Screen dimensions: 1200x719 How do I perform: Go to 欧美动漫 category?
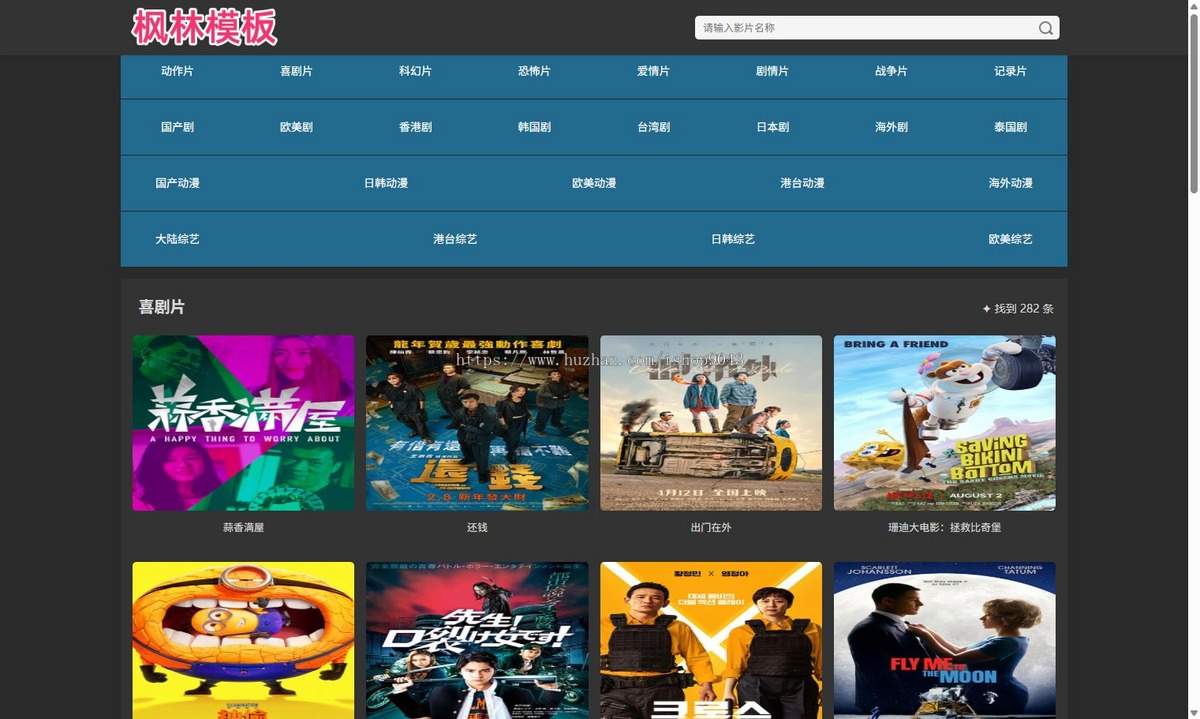(594, 183)
